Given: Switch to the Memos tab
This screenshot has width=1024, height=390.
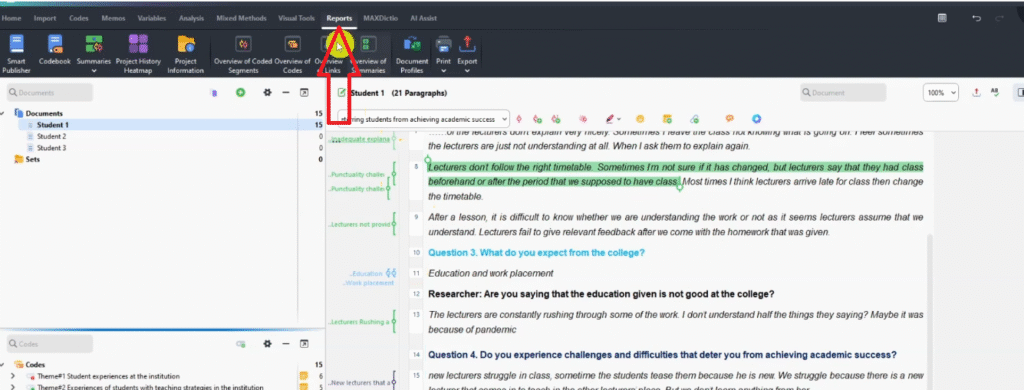Looking at the screenshot, I should 114,18.
